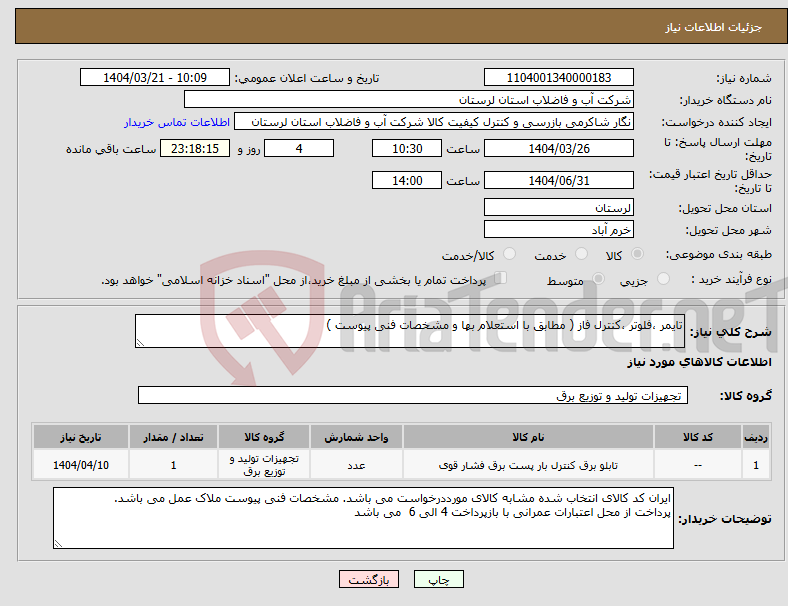Viewport: 788px width, 606px height.
Task: Click the ردیف column header
Action: 755,437
